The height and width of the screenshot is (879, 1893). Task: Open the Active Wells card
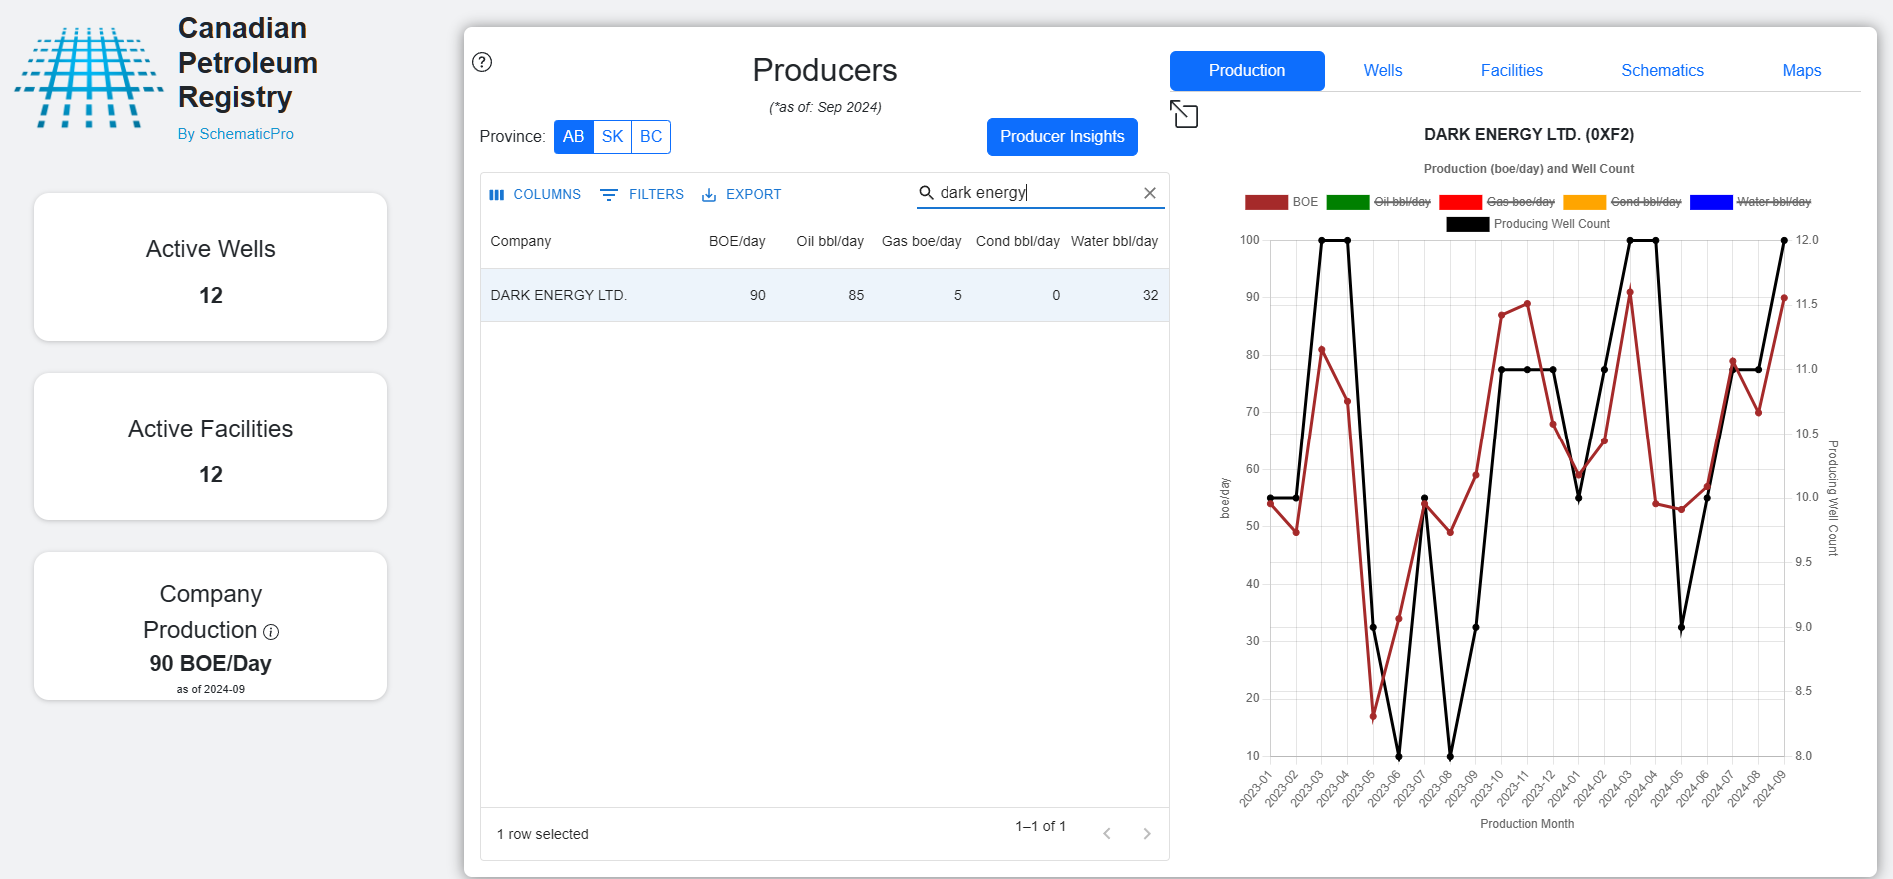click(x=211, y=267)
